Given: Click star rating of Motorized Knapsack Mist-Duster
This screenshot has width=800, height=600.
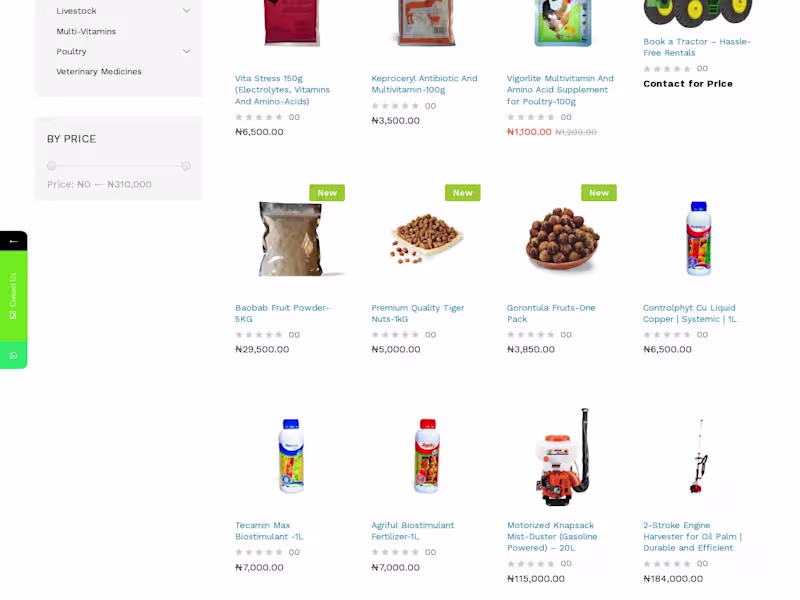Looking at the screenshot, I should click(531, 564).
